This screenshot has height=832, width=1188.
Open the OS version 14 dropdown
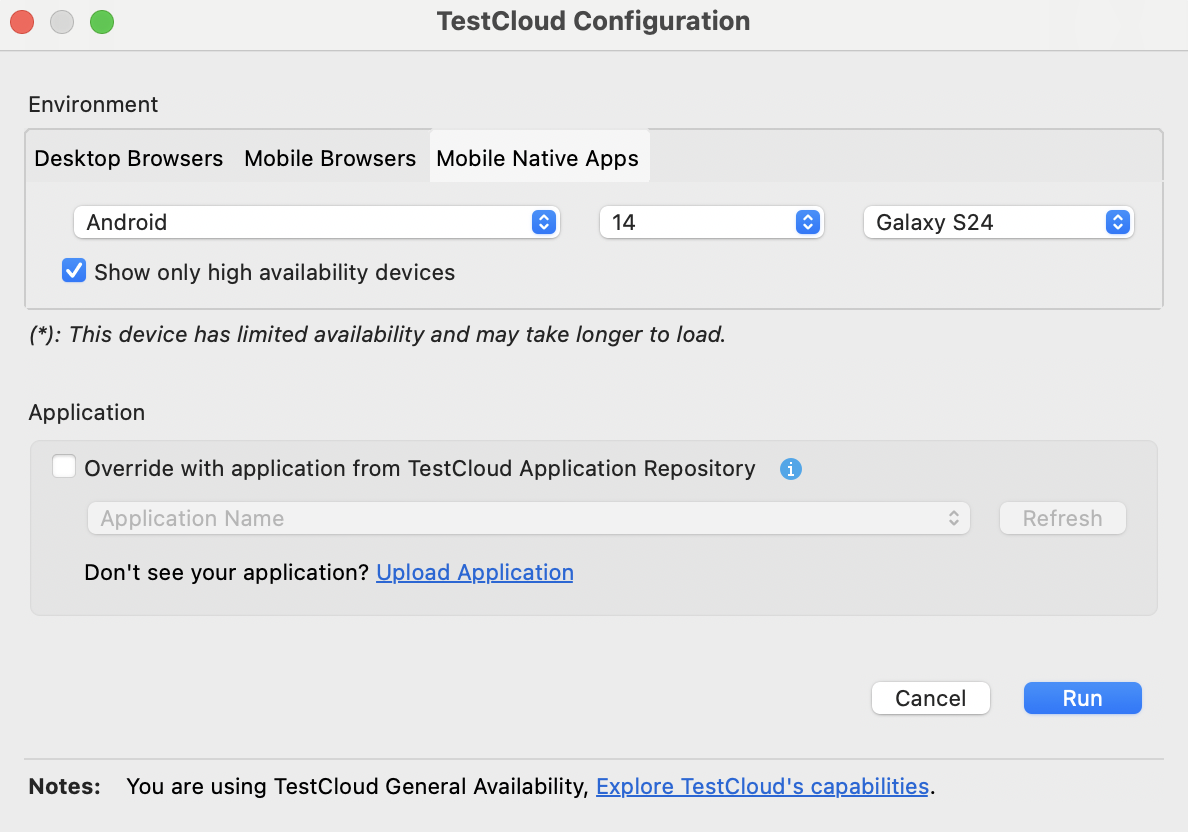point(710,222)
